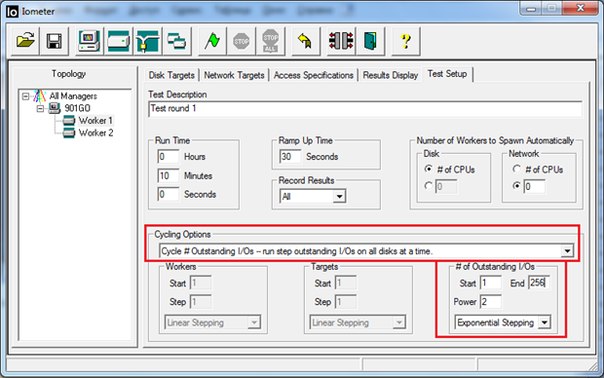Screen dimensions: 604x378
Task: Click Outstanding I/Os Start field
Action: [491, 283]
